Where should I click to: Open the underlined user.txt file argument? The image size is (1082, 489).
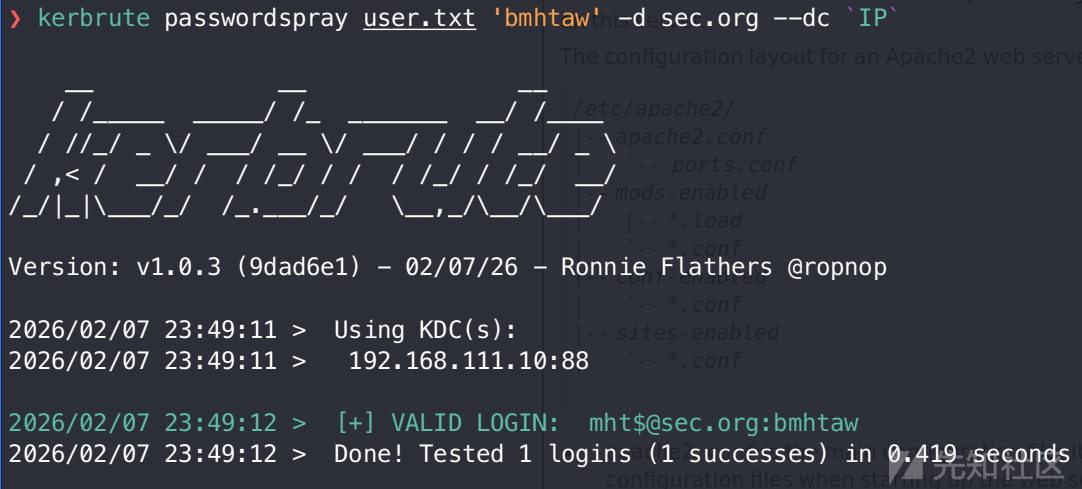(420, 19)
